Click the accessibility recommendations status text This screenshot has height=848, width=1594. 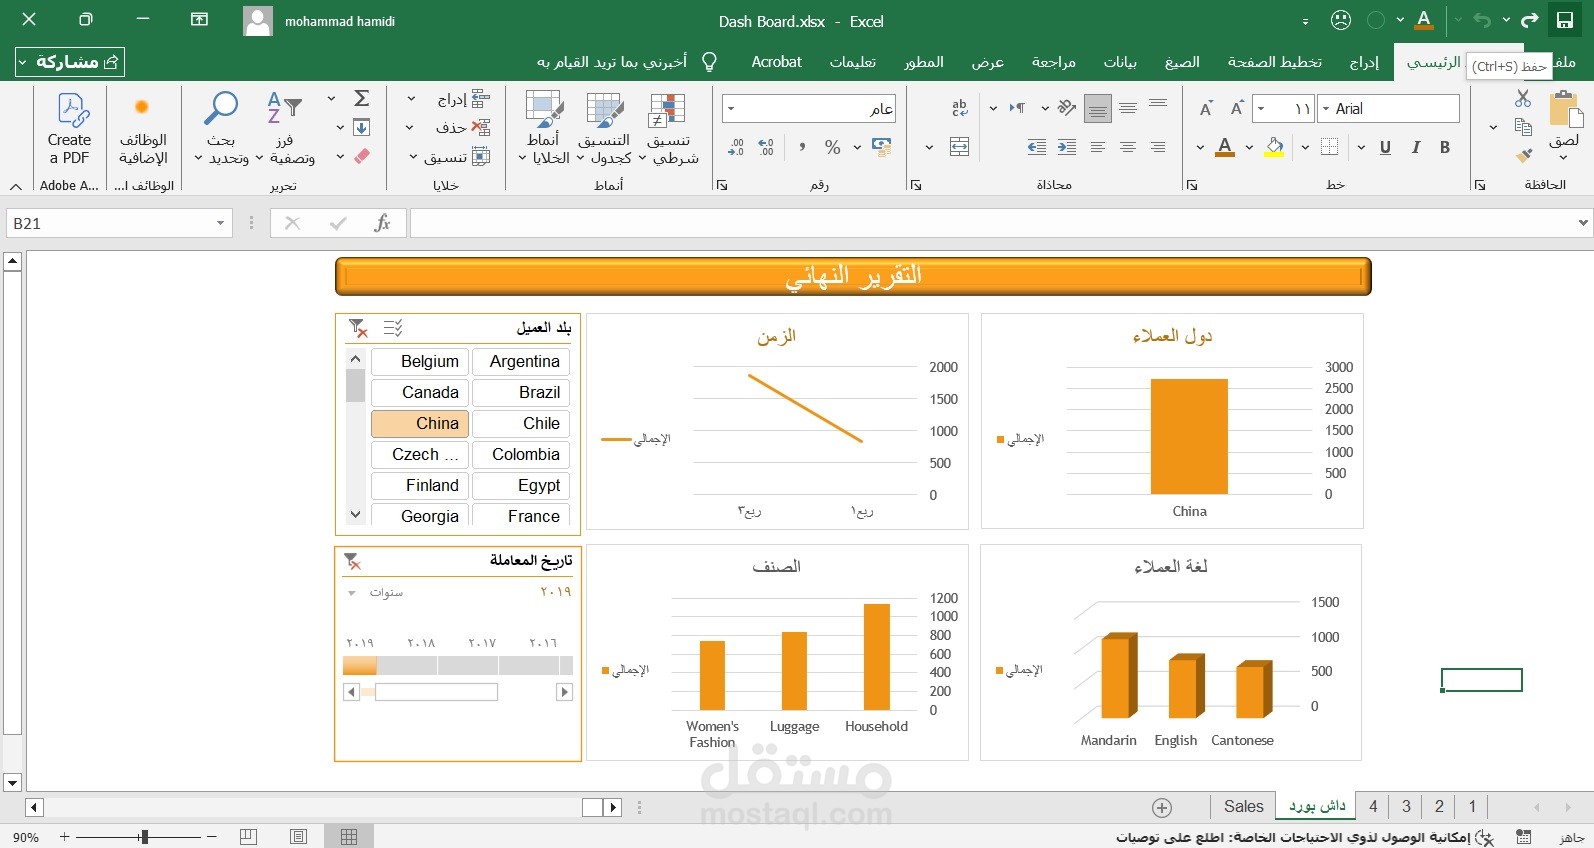[1303, 837]
